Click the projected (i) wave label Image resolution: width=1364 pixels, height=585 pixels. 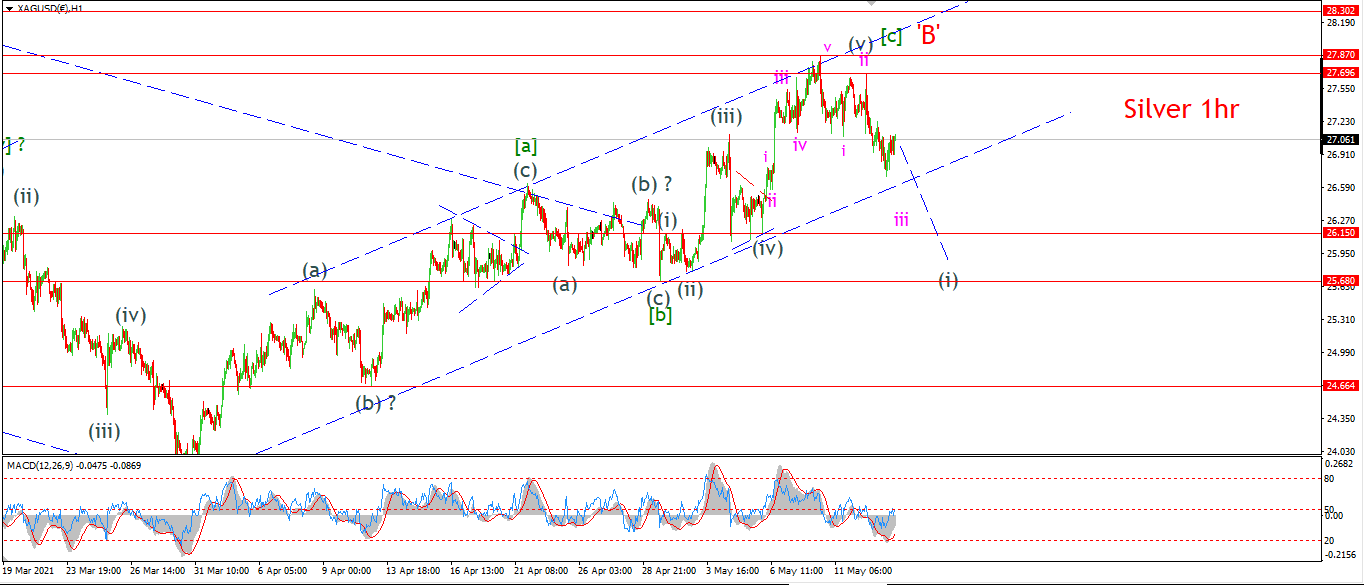pos(948,280)
